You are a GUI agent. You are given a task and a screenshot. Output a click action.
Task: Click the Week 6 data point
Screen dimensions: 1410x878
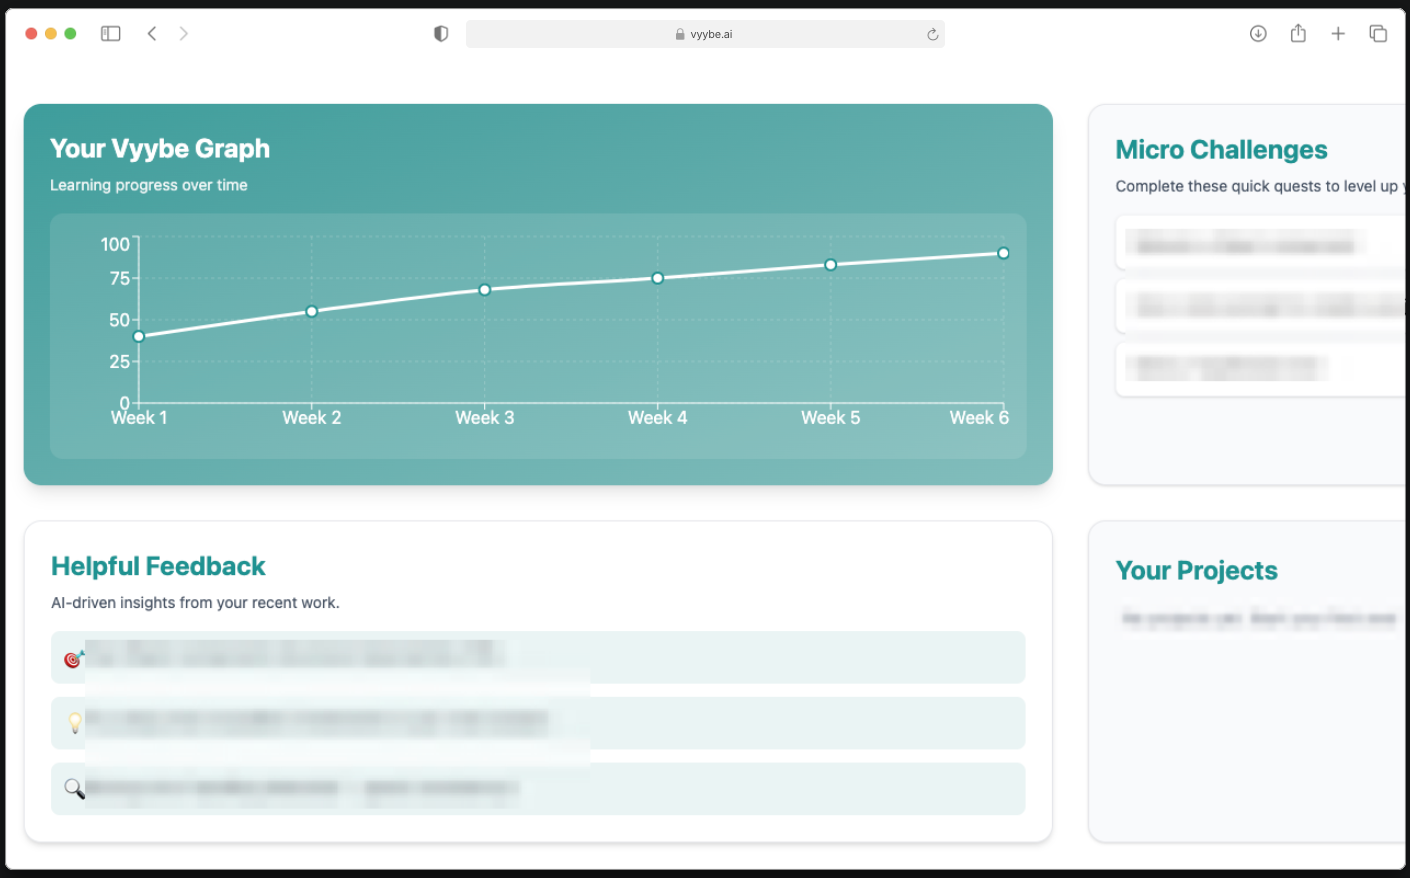(1003, 253)
